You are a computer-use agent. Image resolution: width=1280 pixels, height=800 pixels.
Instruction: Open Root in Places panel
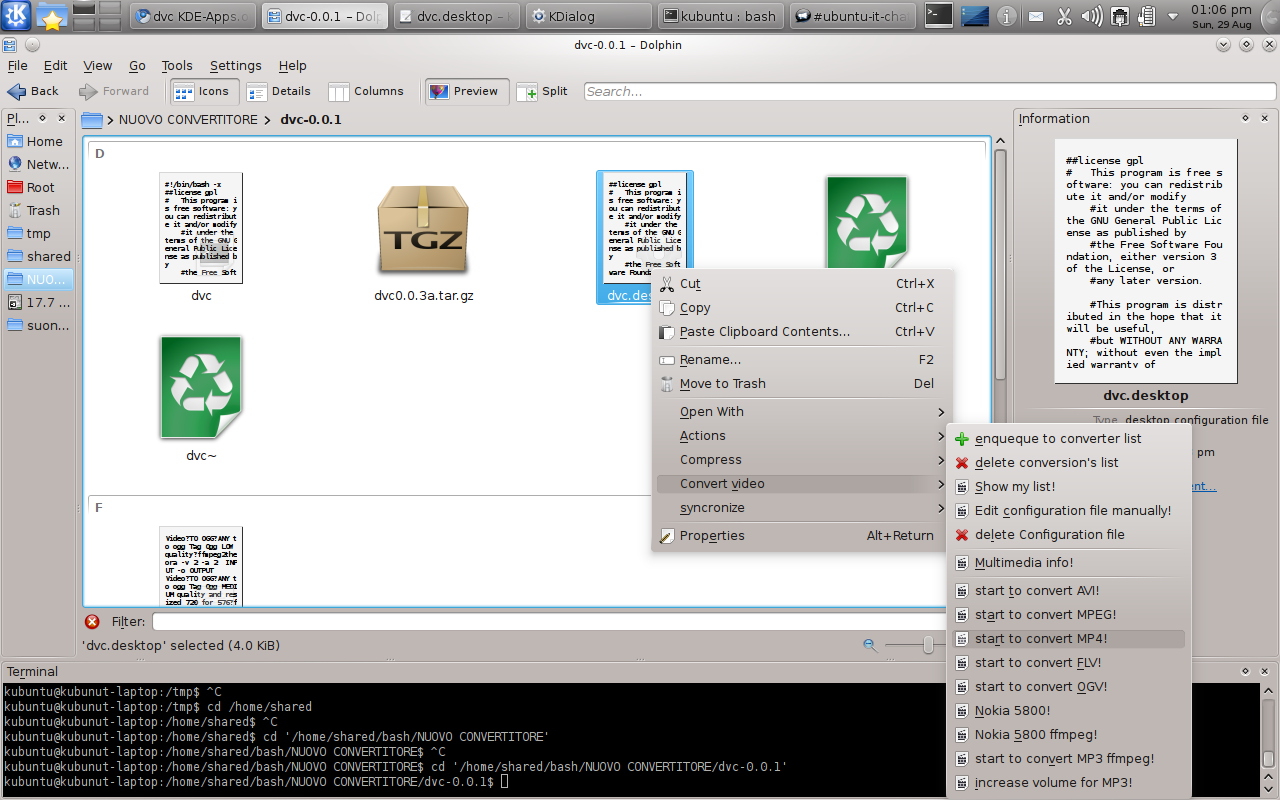(38, 187)
